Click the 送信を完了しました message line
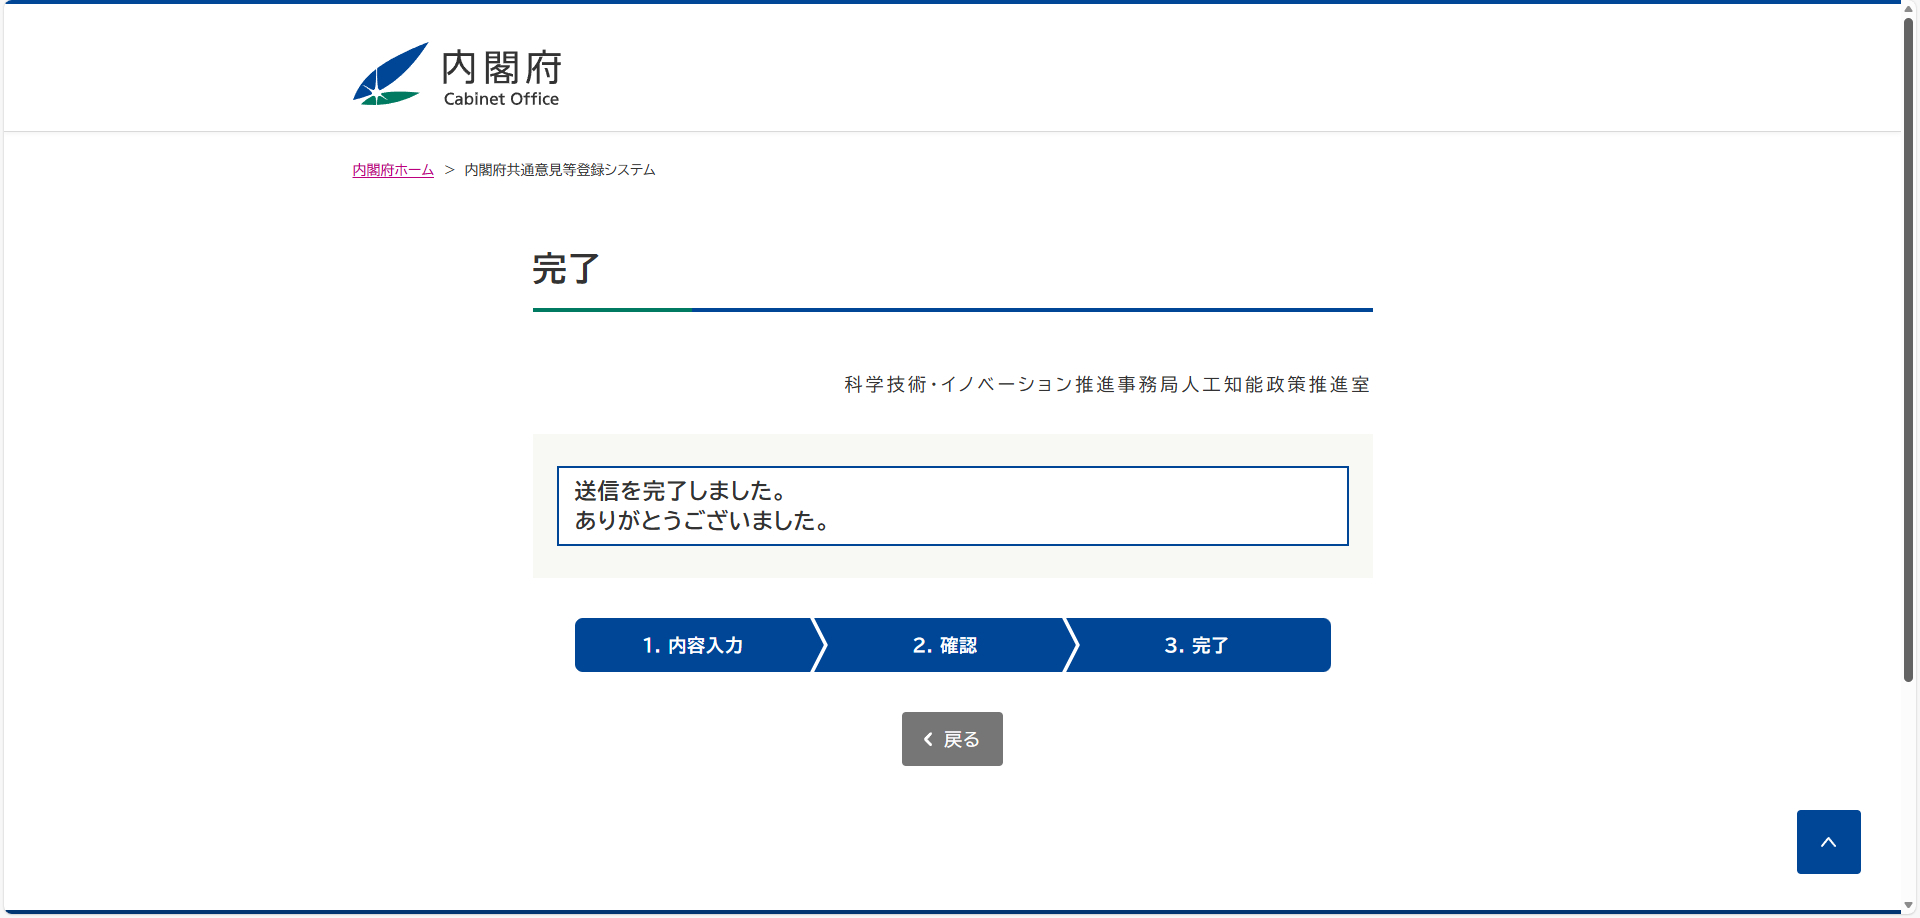The image size is (1920, 918). (680, 491)
